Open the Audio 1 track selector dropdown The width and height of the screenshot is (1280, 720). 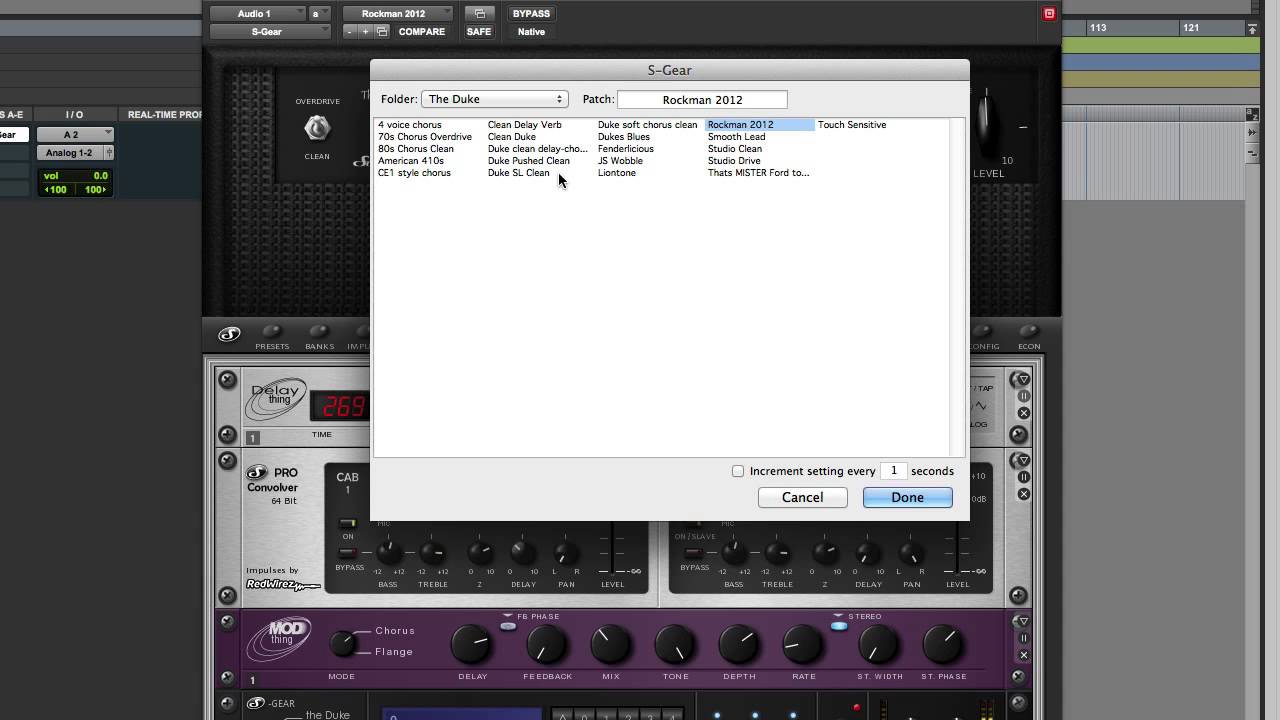pos(258,13)
